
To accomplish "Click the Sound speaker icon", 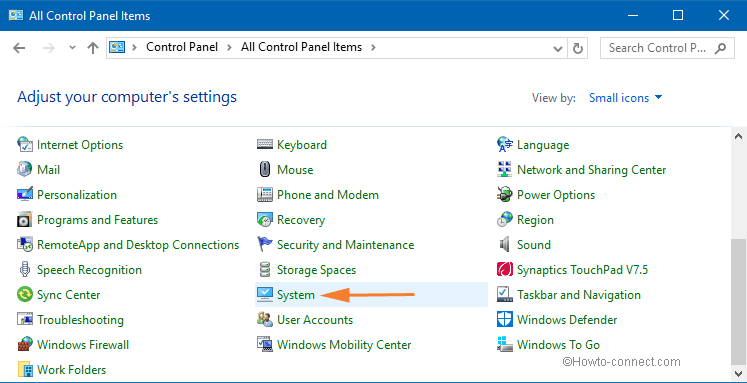I will (x=505, y=244).
